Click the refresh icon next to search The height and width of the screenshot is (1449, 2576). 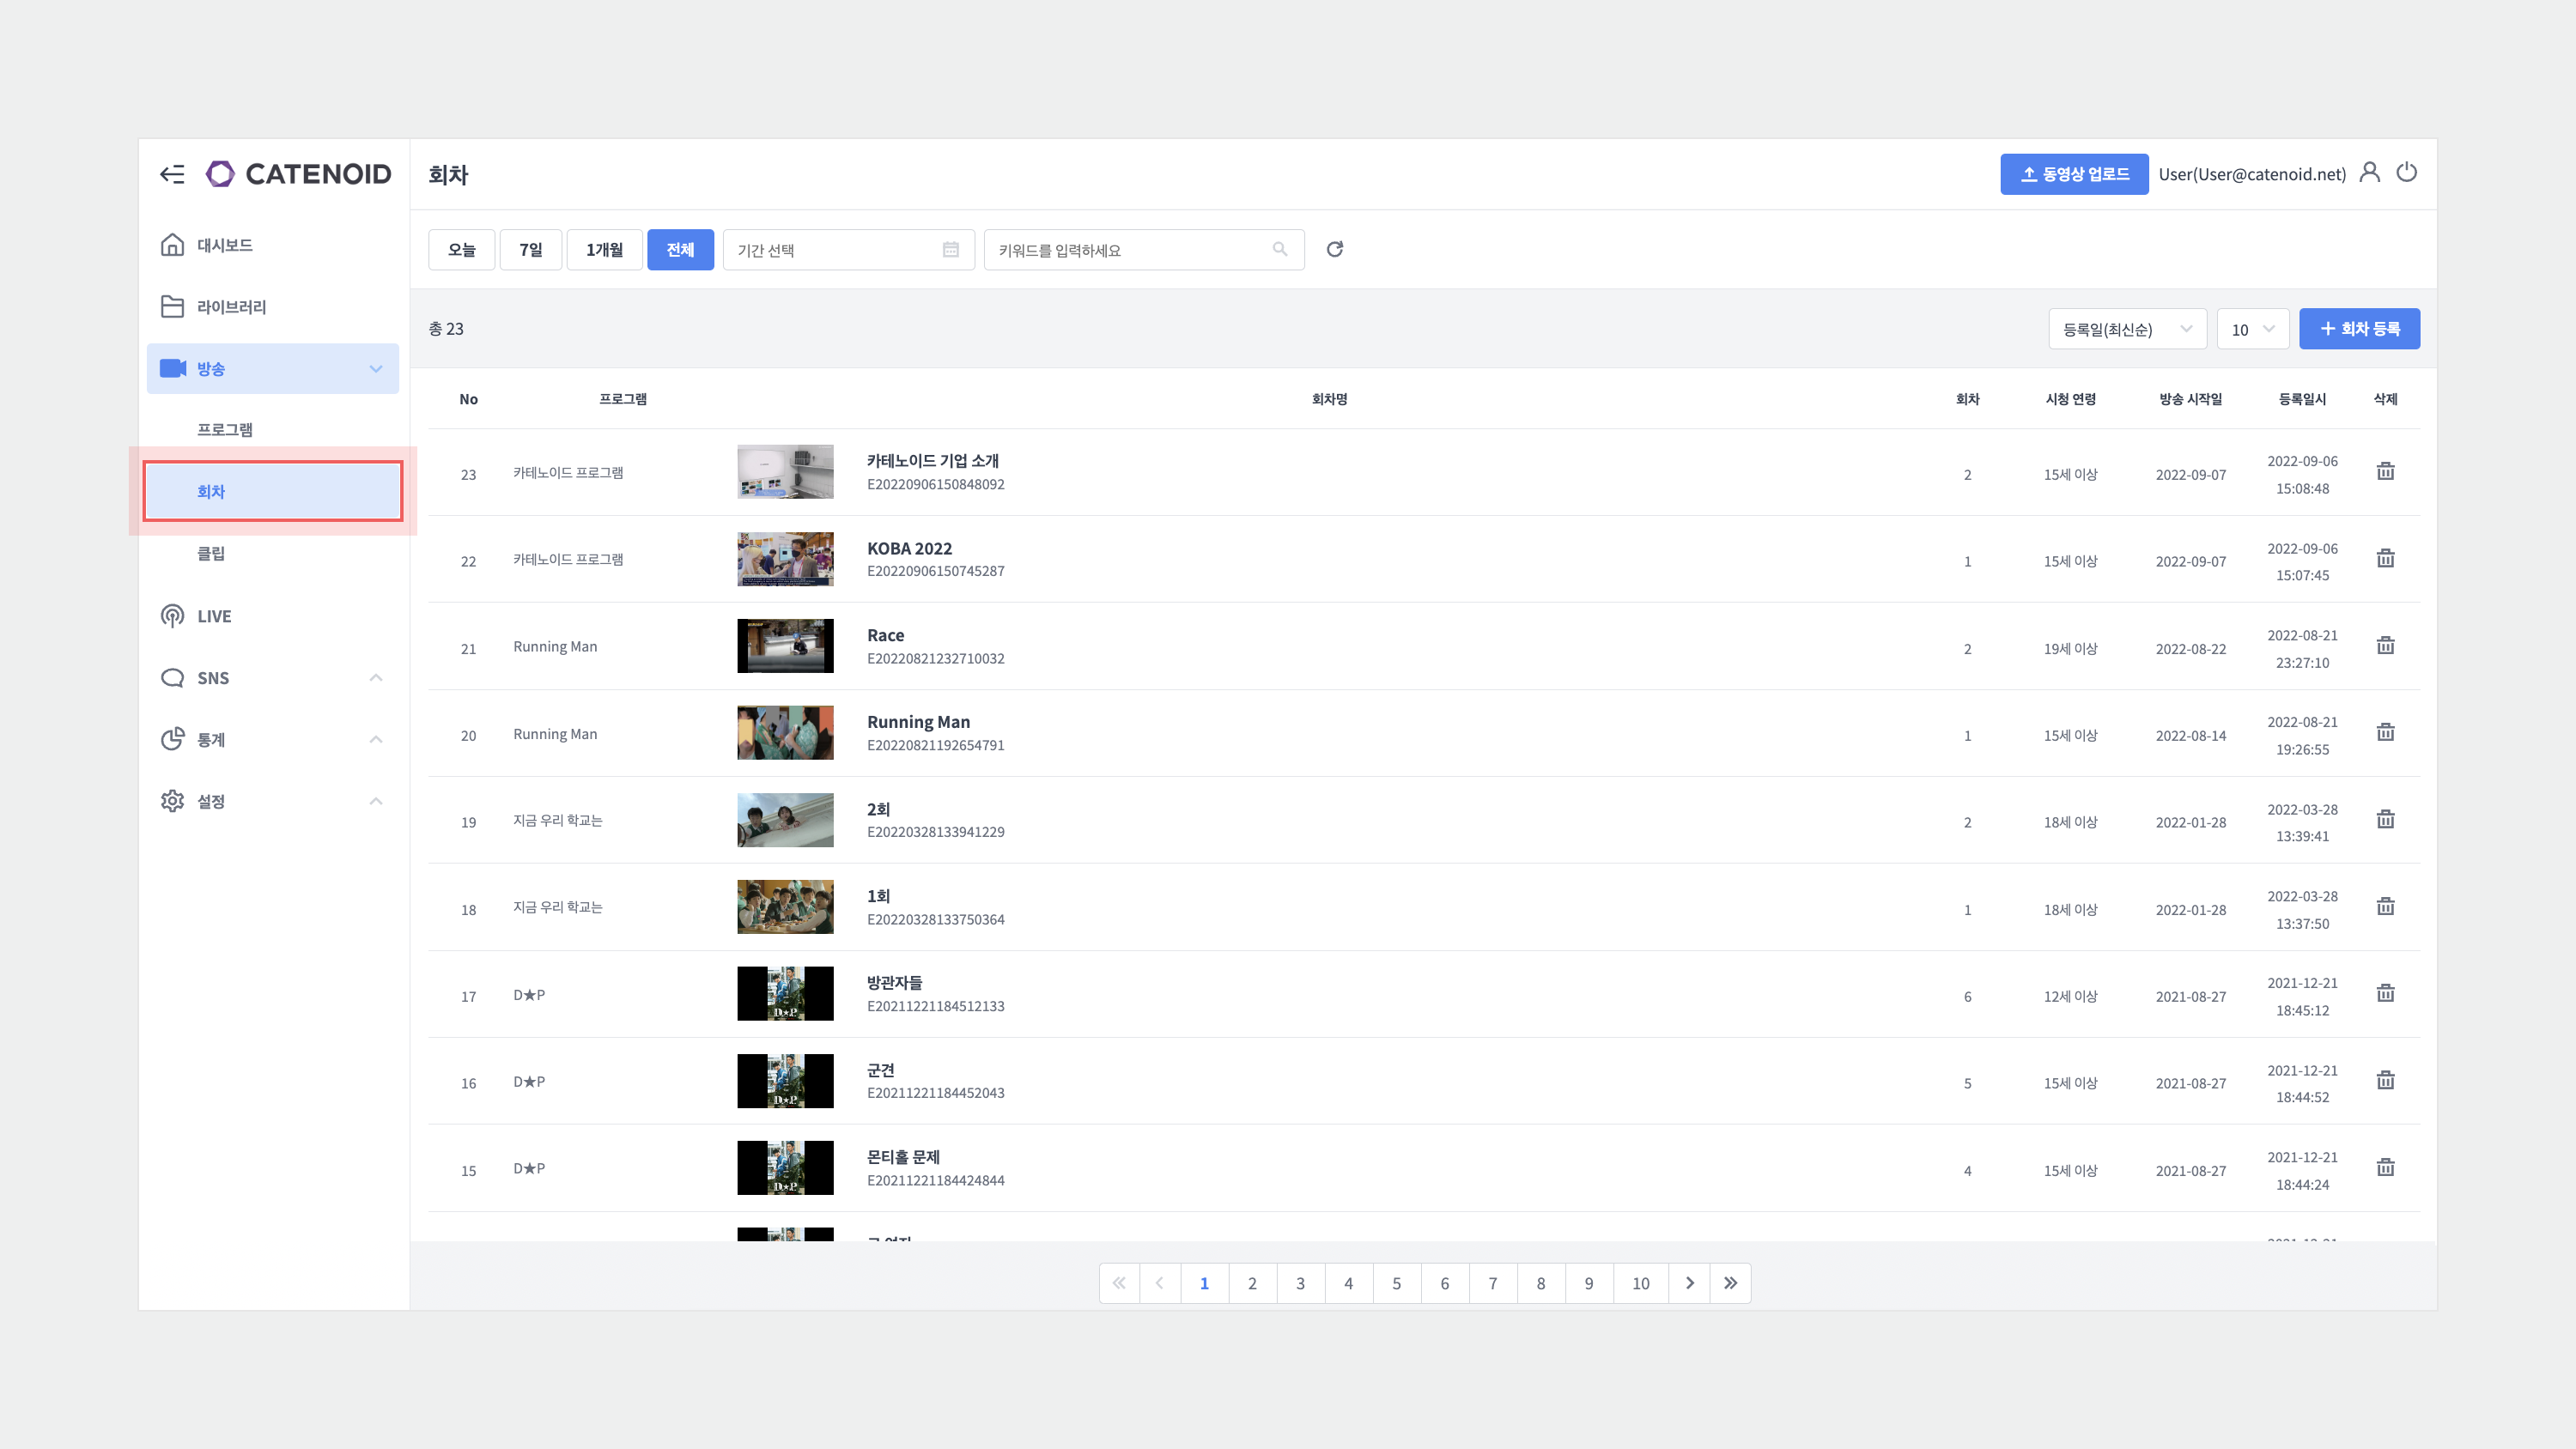coord(1334,249)
